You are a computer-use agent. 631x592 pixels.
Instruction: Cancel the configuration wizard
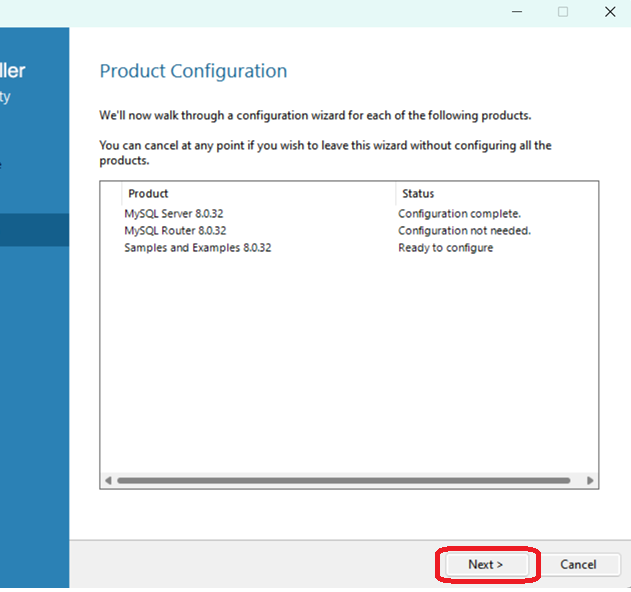(578, 564)
